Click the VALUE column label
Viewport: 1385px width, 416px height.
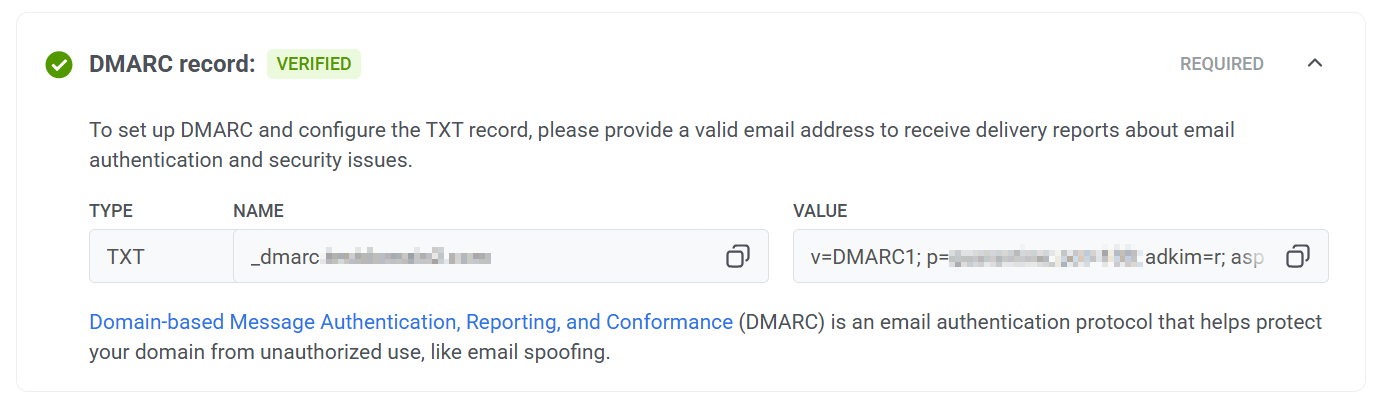820,211
